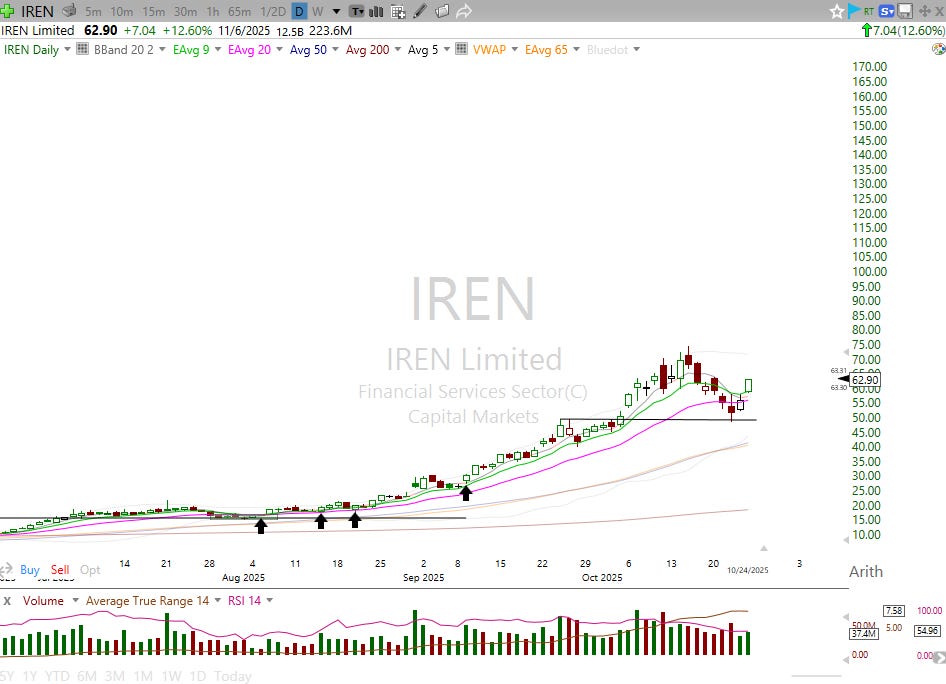Select the 30m timeframe
The height and width of the screenshot is (684, 946).
tap(185, 11)
